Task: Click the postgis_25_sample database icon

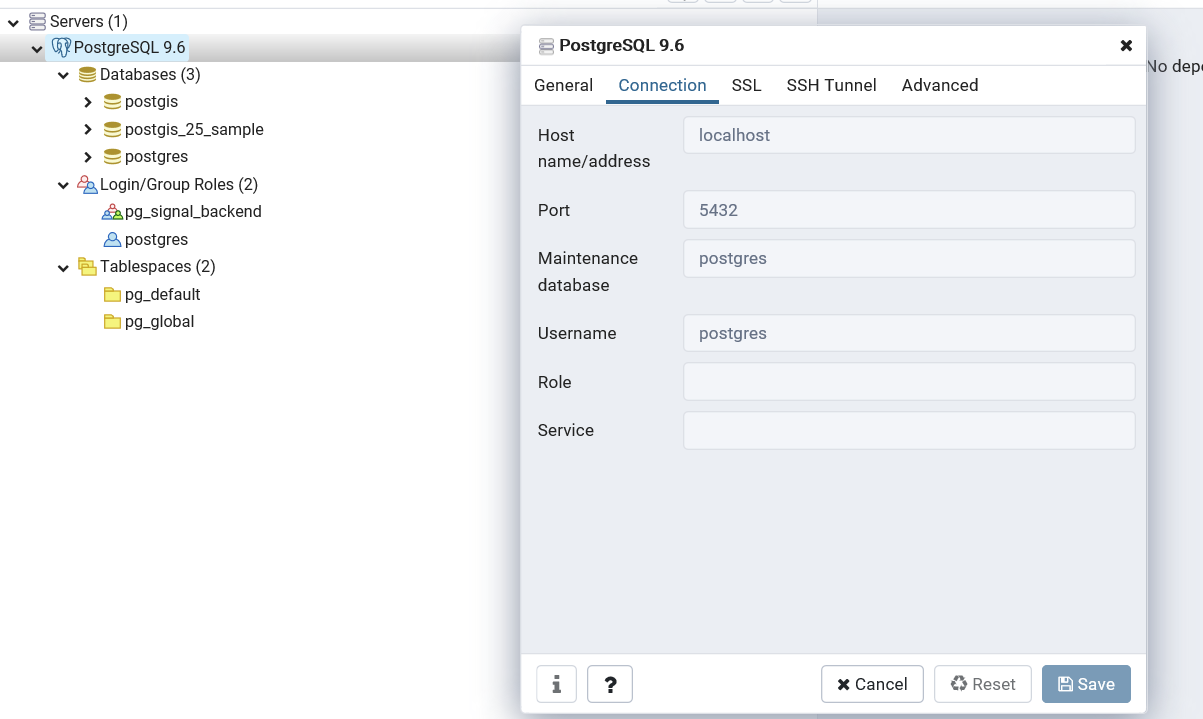Action: (x=113, y=130)
